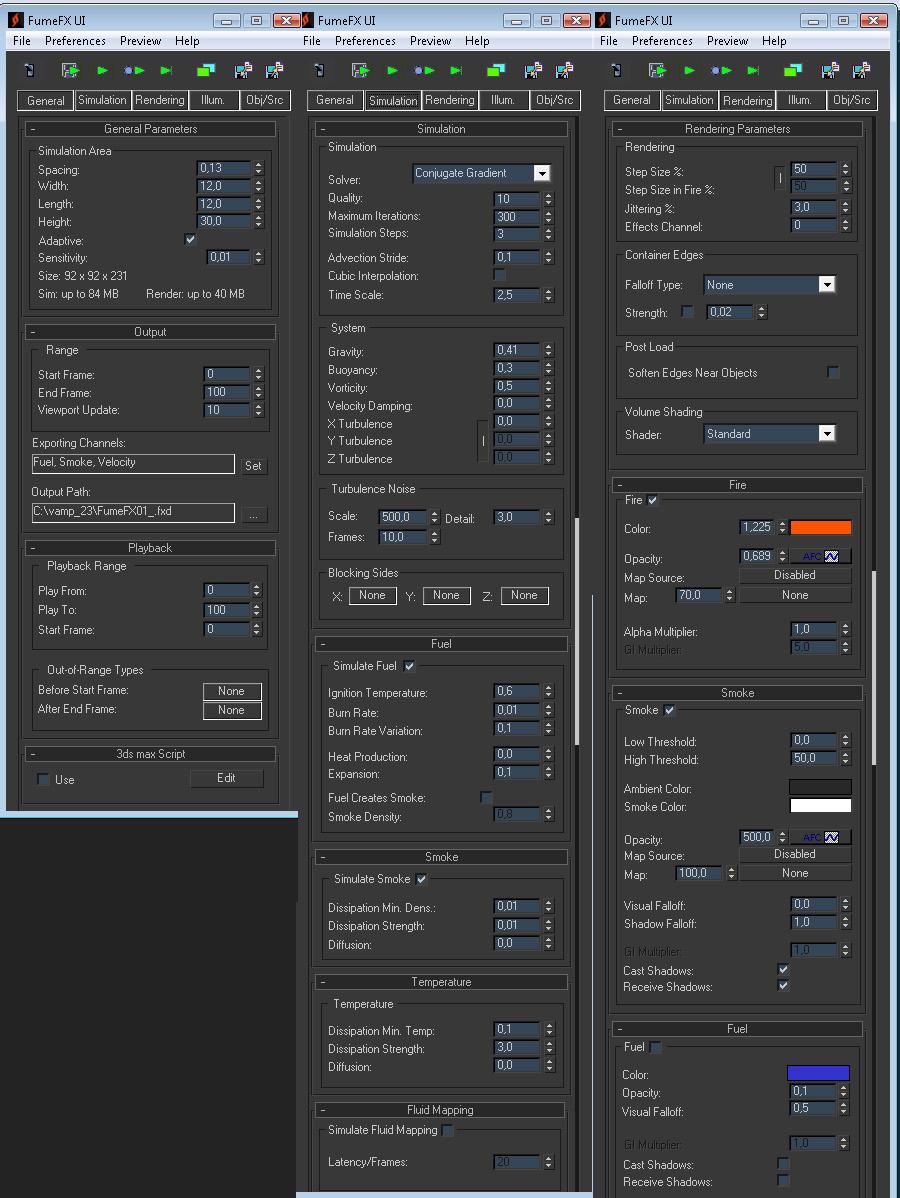Viewport: 900px width, 1198px height.
Task: Open preview window icon in left window toolbar
Action: [206, 70]
